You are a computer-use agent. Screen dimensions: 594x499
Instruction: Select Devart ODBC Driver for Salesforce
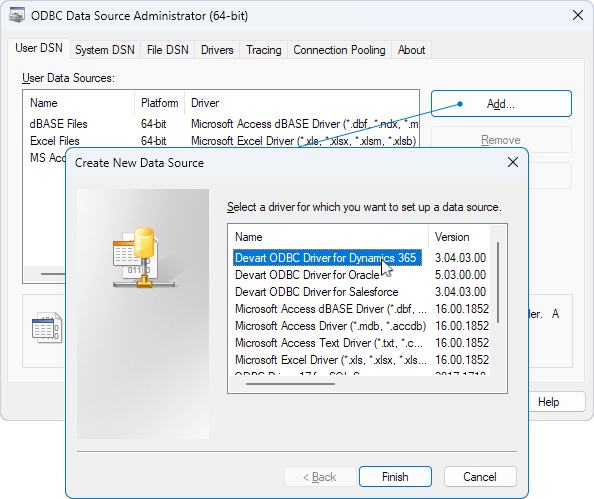click(x=317, y=292)
